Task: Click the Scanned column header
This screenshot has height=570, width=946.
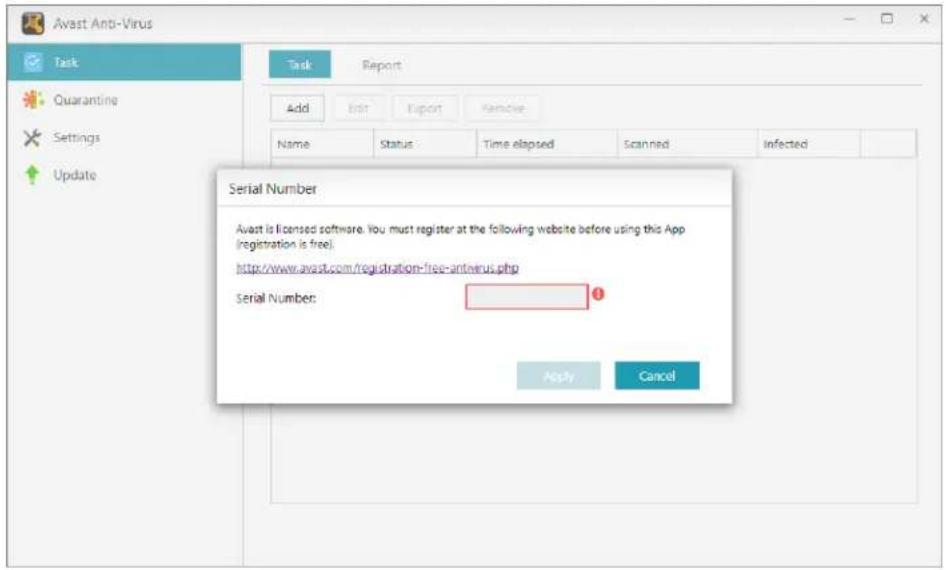Action: [x=687, y=144]
